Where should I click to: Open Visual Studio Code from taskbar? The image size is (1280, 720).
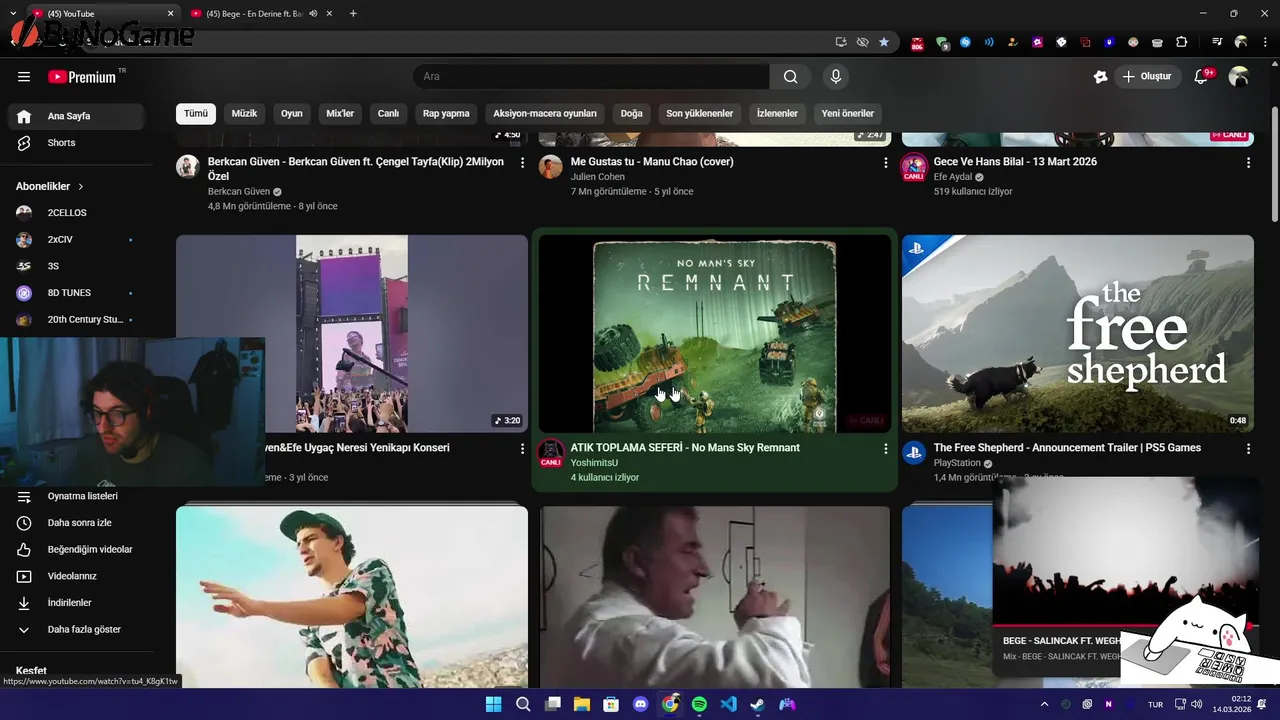(x=729, y=704)
